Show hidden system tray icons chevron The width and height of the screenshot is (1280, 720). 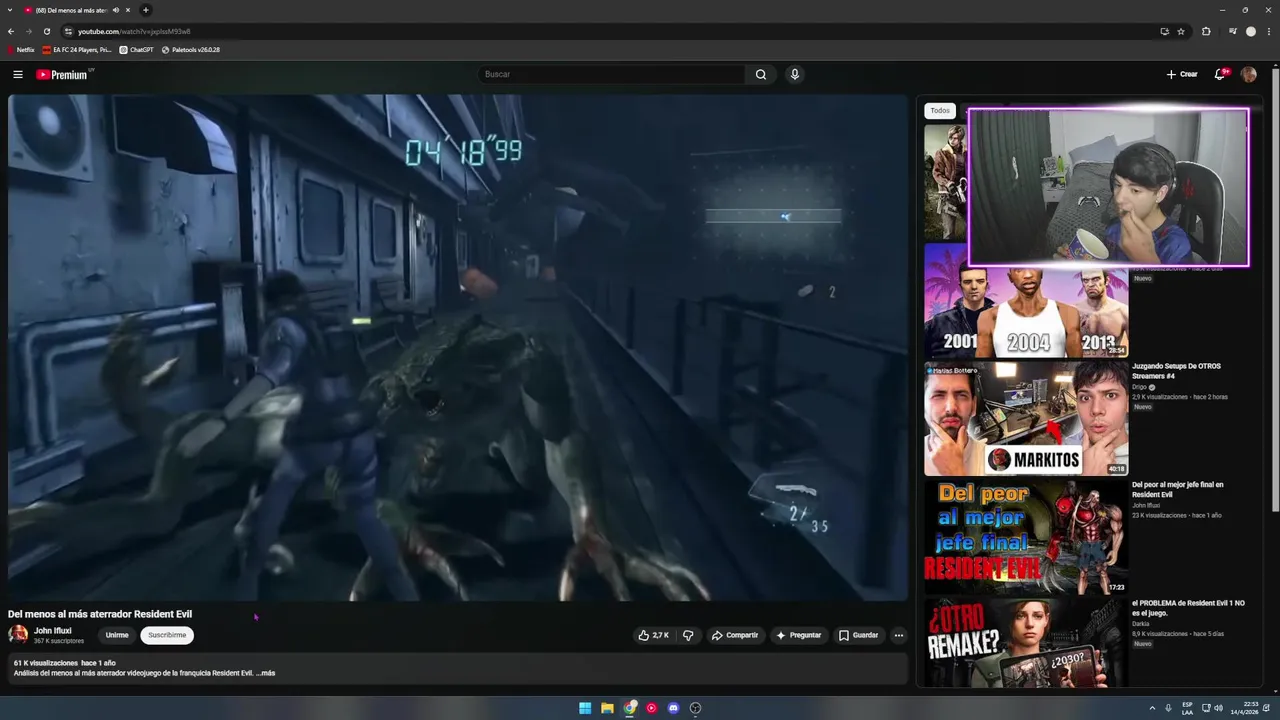click(1152, 708)
